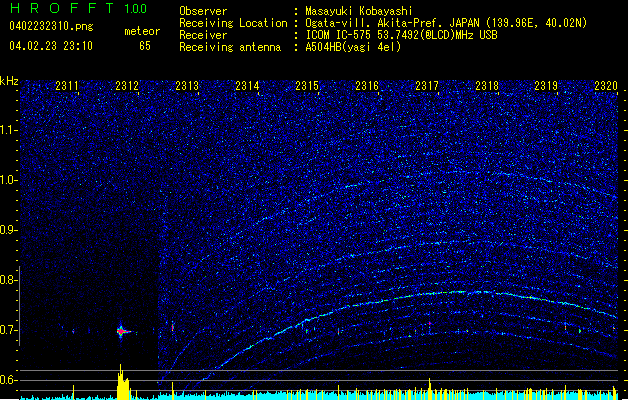
Task: Click the 2311 time marker
Action: [67, 86]
